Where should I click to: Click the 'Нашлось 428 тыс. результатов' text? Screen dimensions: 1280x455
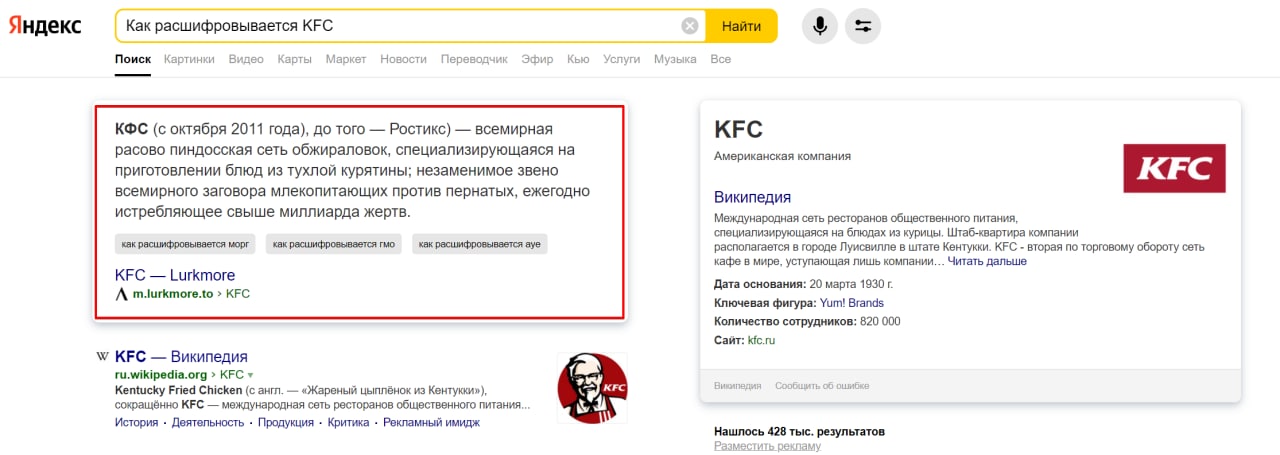(x=799, y=432)
